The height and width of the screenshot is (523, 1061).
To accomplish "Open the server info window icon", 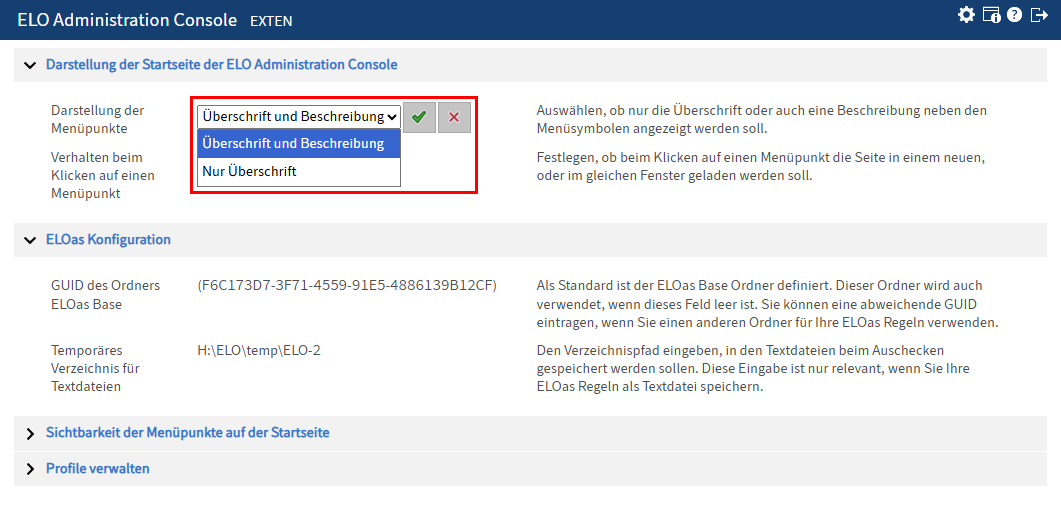I will tap(991, 15).
